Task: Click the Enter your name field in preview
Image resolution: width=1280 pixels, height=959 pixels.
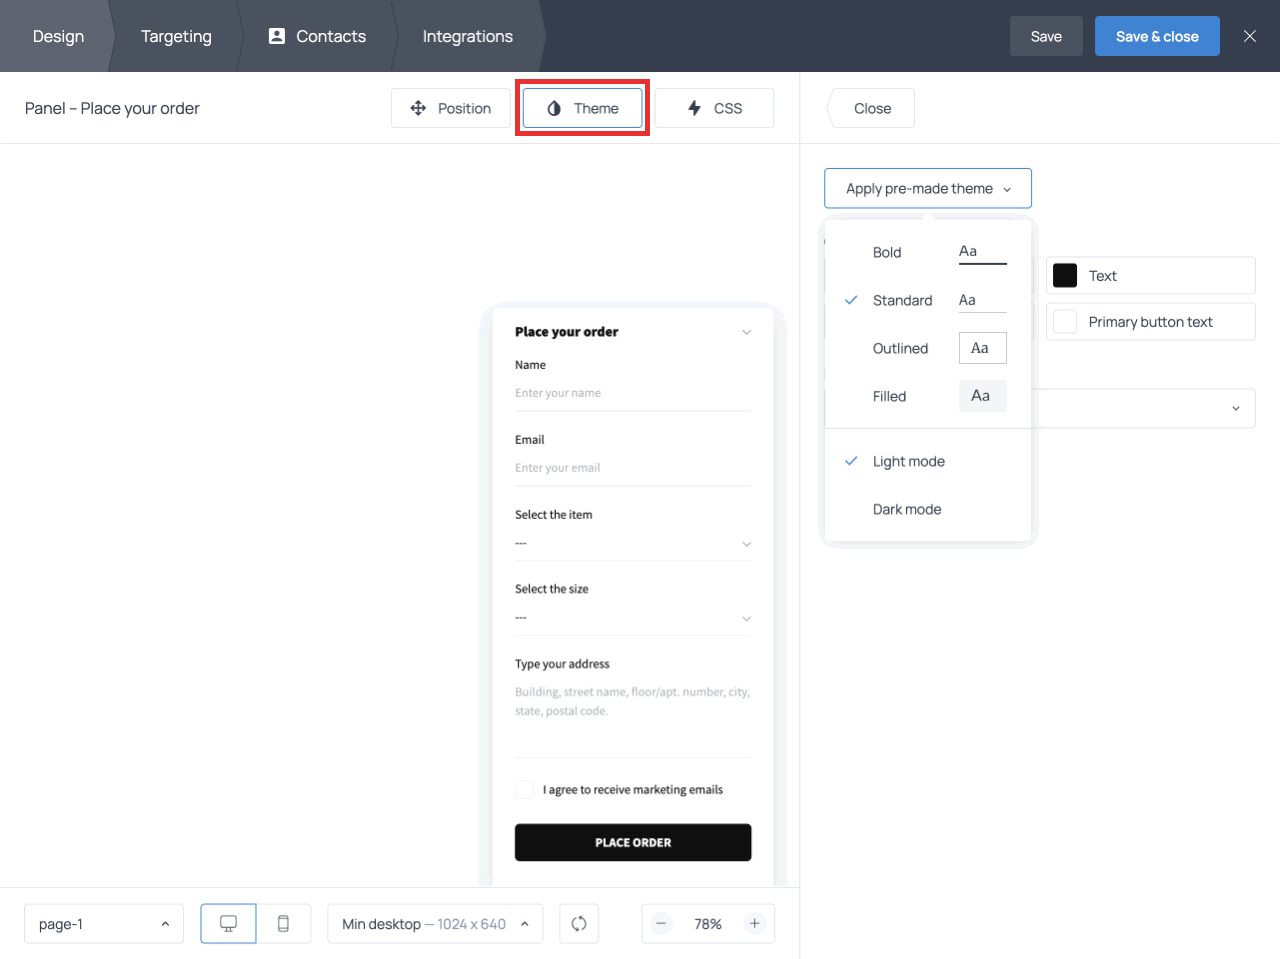Action: tap(633, 392)
